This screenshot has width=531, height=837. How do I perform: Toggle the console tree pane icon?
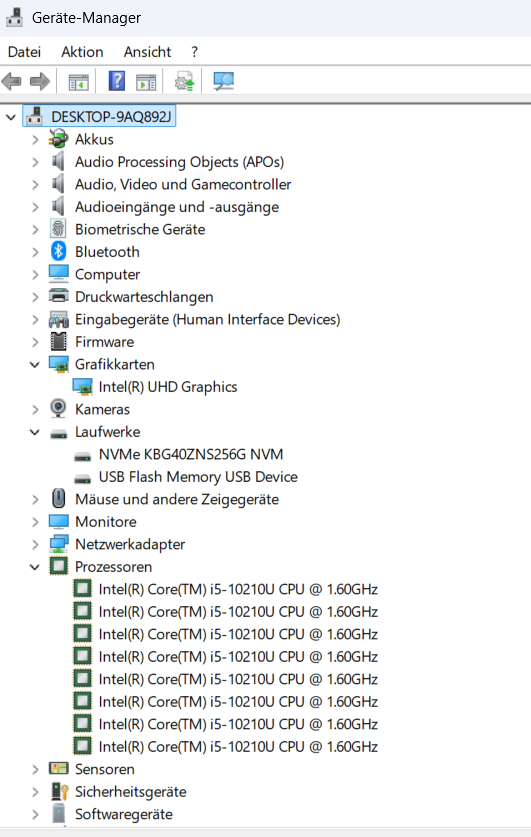point(78,82)
